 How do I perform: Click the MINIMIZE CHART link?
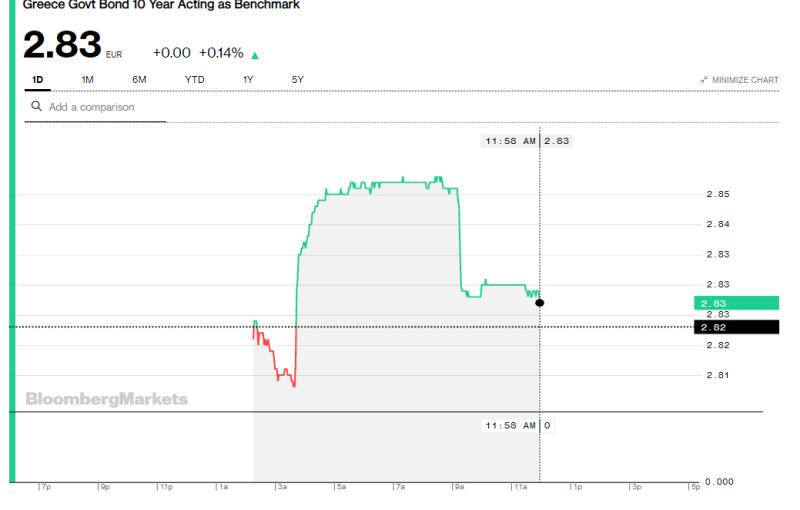[745, 80]
